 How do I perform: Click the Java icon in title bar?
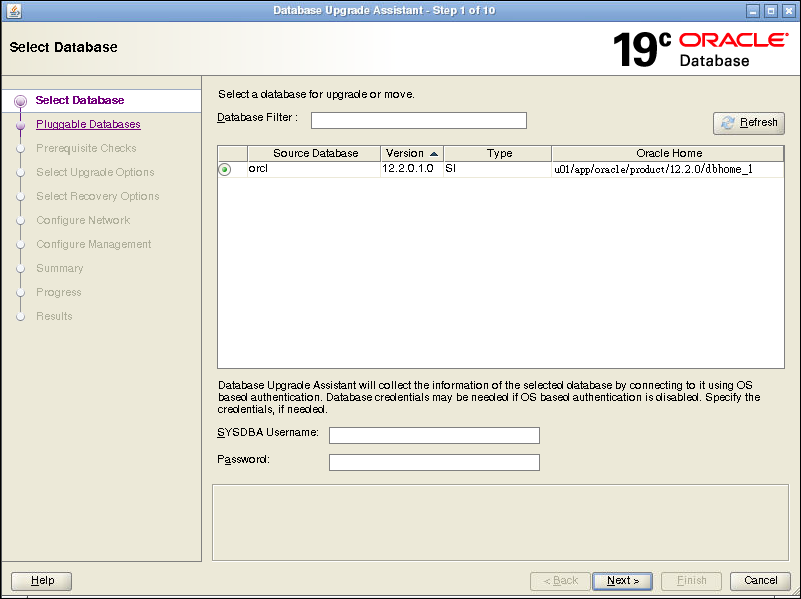13,11
